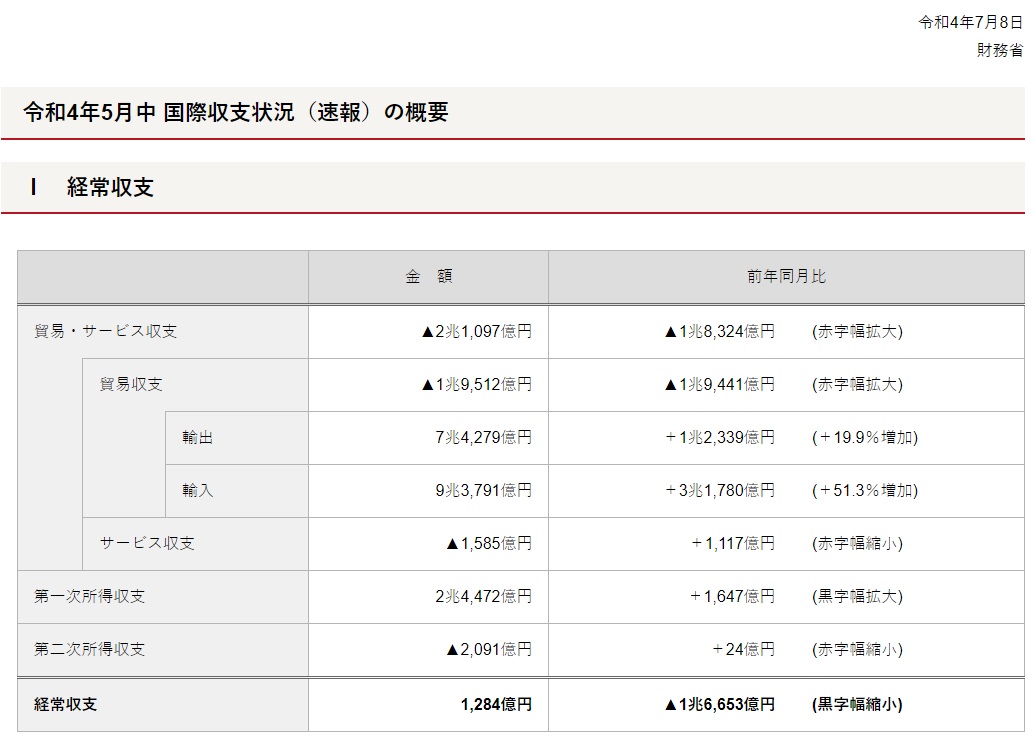Click the 前年同月比 column header
The image size is (1034, 746).
coord(786,277)
